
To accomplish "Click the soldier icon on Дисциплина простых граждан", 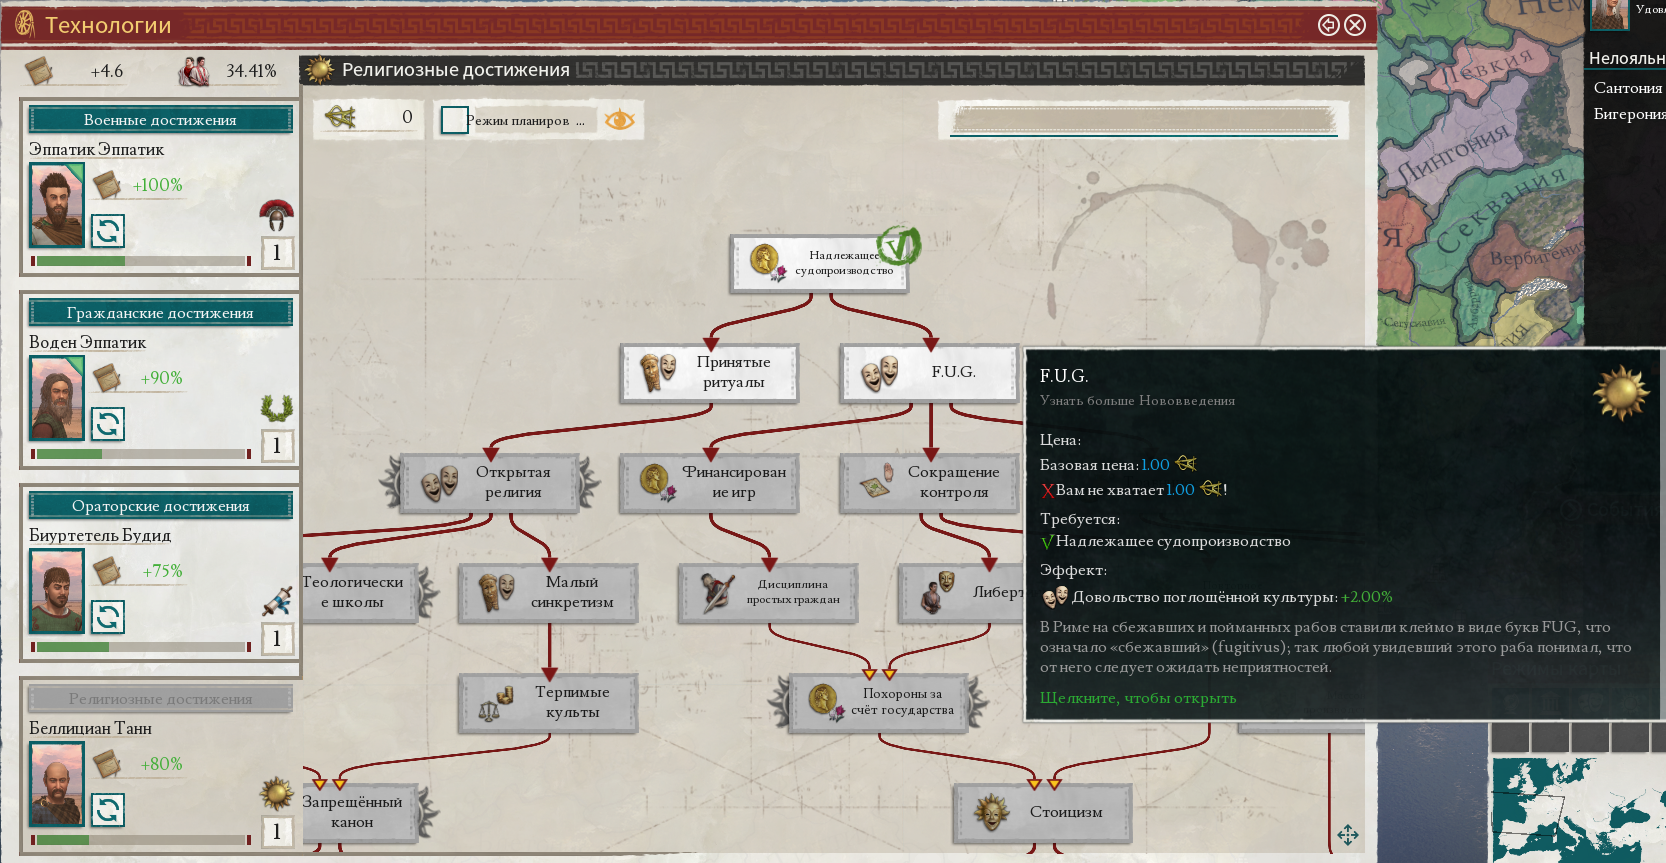I will coord(717,592).
